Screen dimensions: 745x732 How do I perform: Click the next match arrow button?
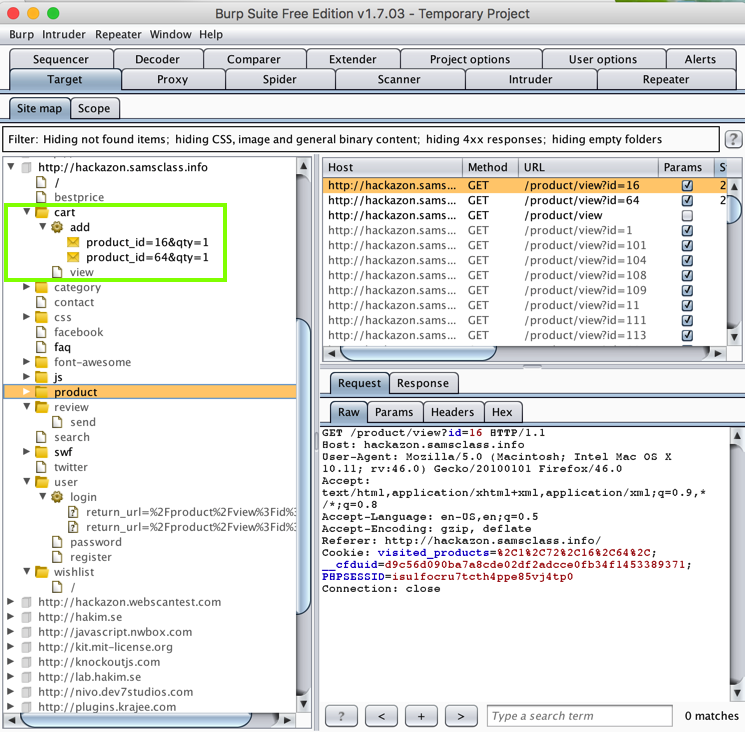pyautogui.click(x=460, y=716)
